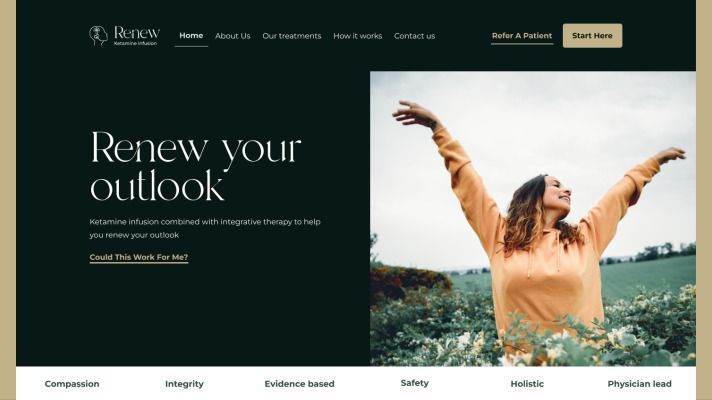Select the Holistic value label

(527, 384)
